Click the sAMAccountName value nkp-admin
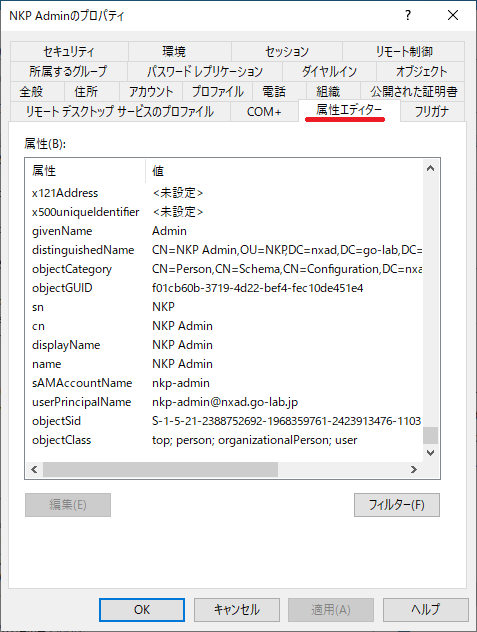Viewport: 477px width, 632px height. 181,383
